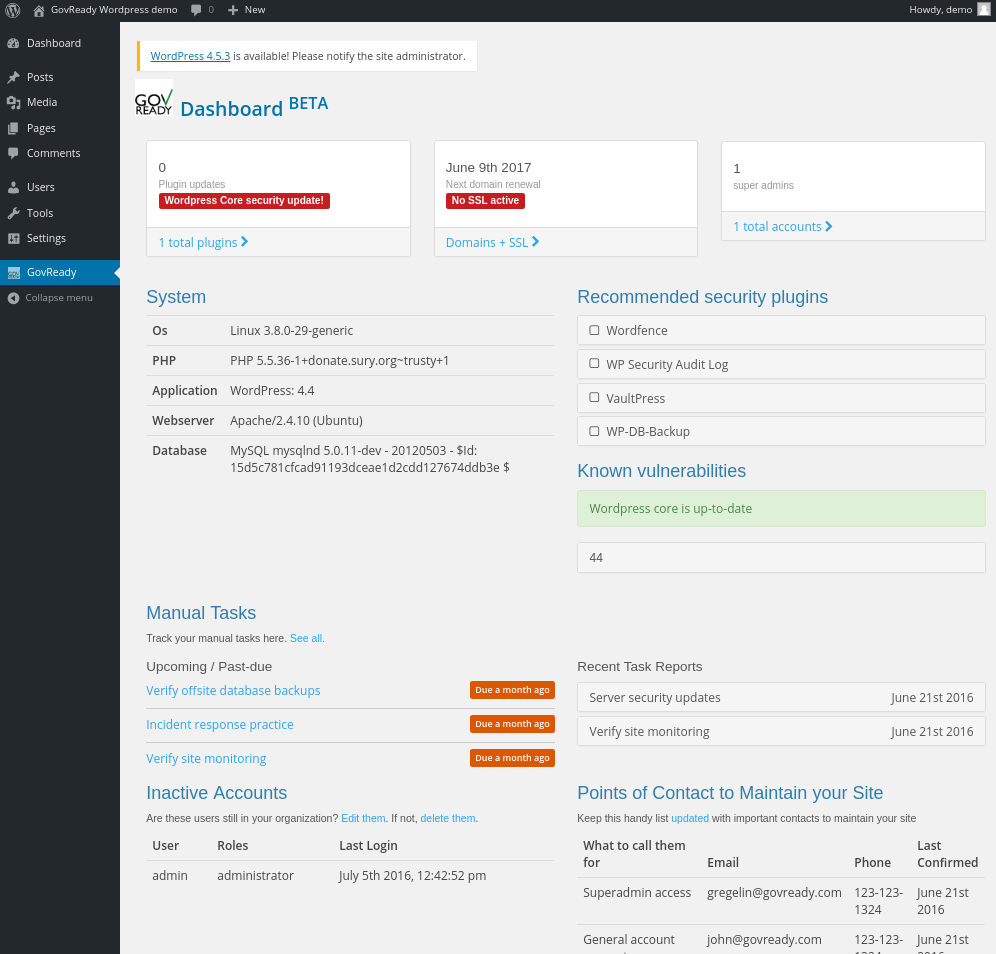Click the Comments speech bubble sidebar icon

13,153
